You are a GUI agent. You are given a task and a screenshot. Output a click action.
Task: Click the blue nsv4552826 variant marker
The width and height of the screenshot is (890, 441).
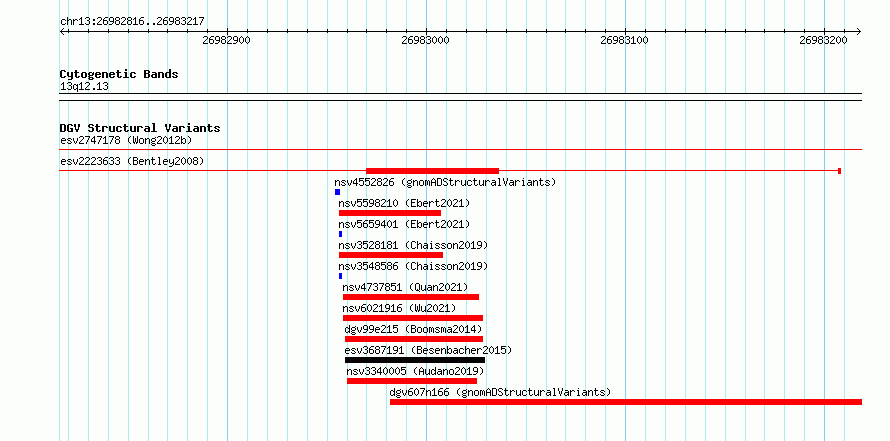click(x=337, y=192)
